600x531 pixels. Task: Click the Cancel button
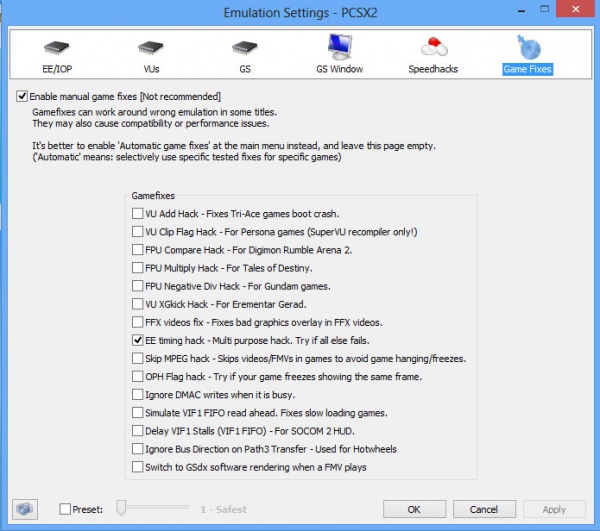[484, 509]
